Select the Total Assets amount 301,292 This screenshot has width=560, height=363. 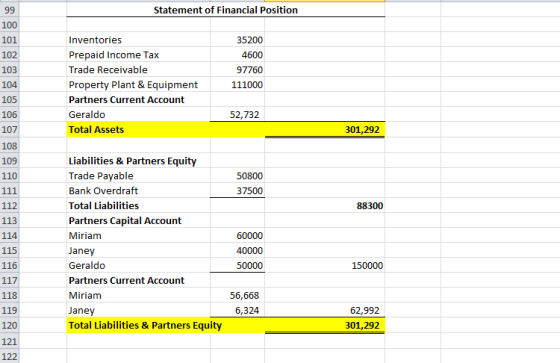(325, 129)
